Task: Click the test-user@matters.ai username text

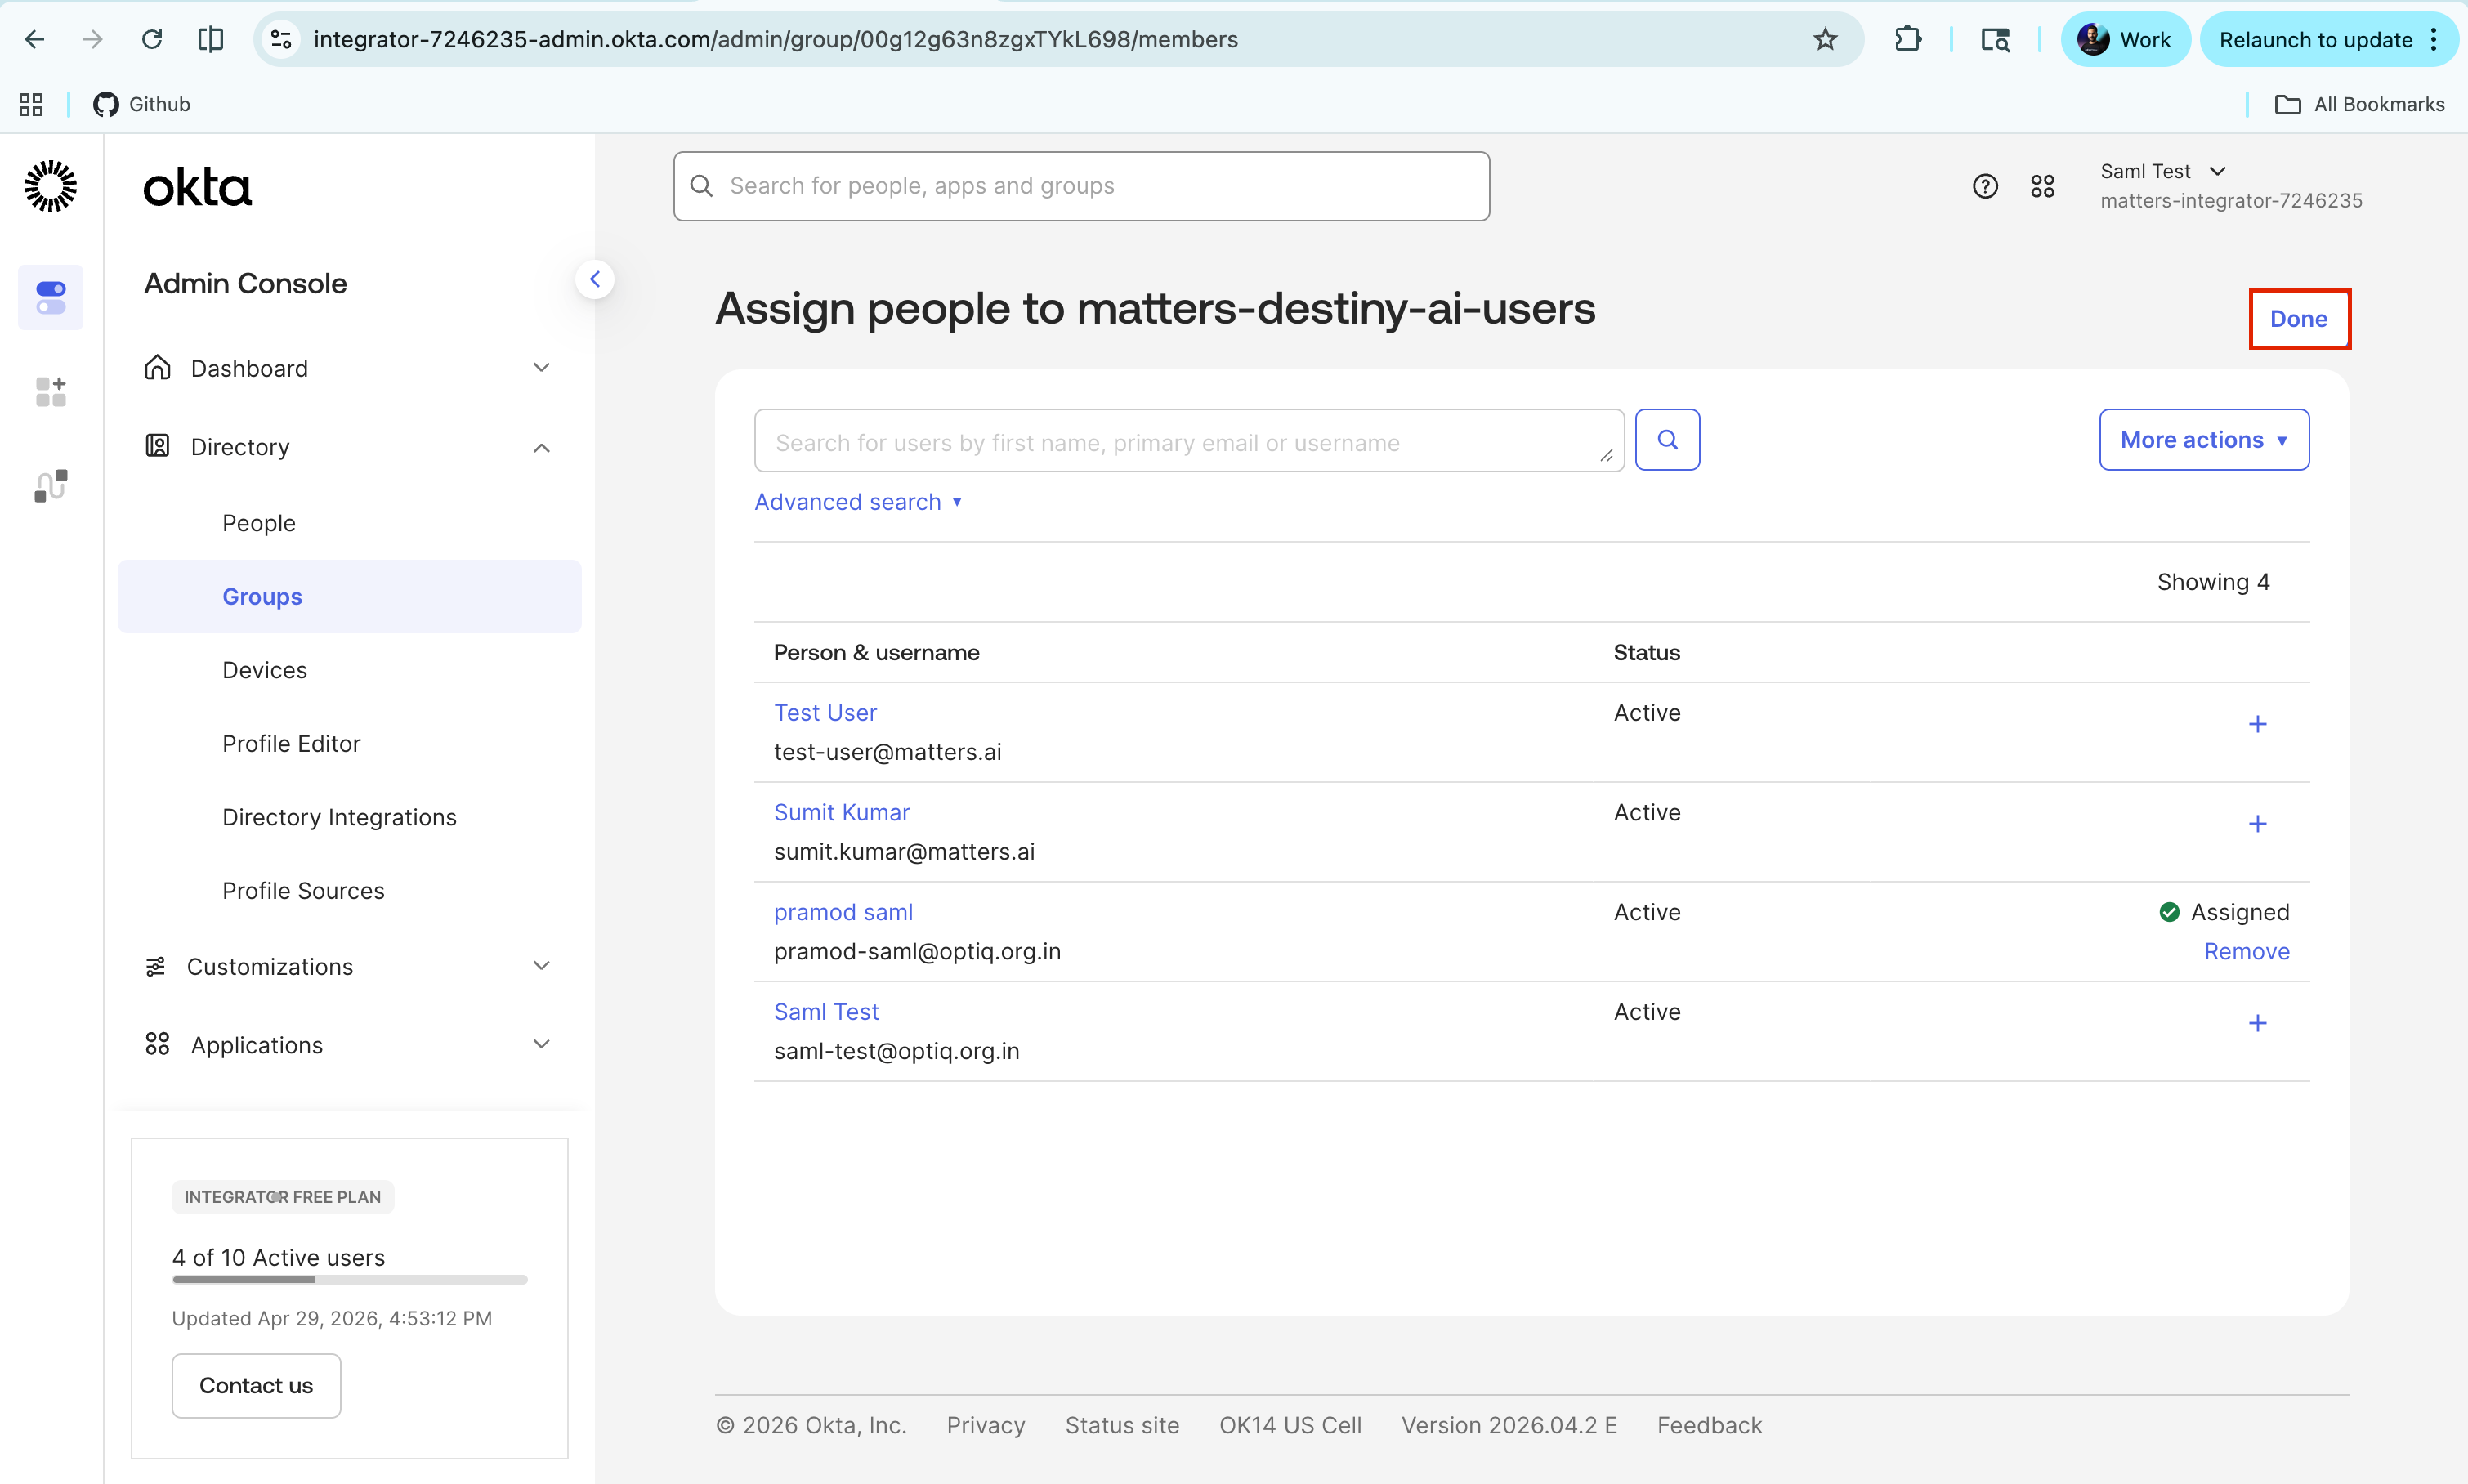Action: pos(887,752)
